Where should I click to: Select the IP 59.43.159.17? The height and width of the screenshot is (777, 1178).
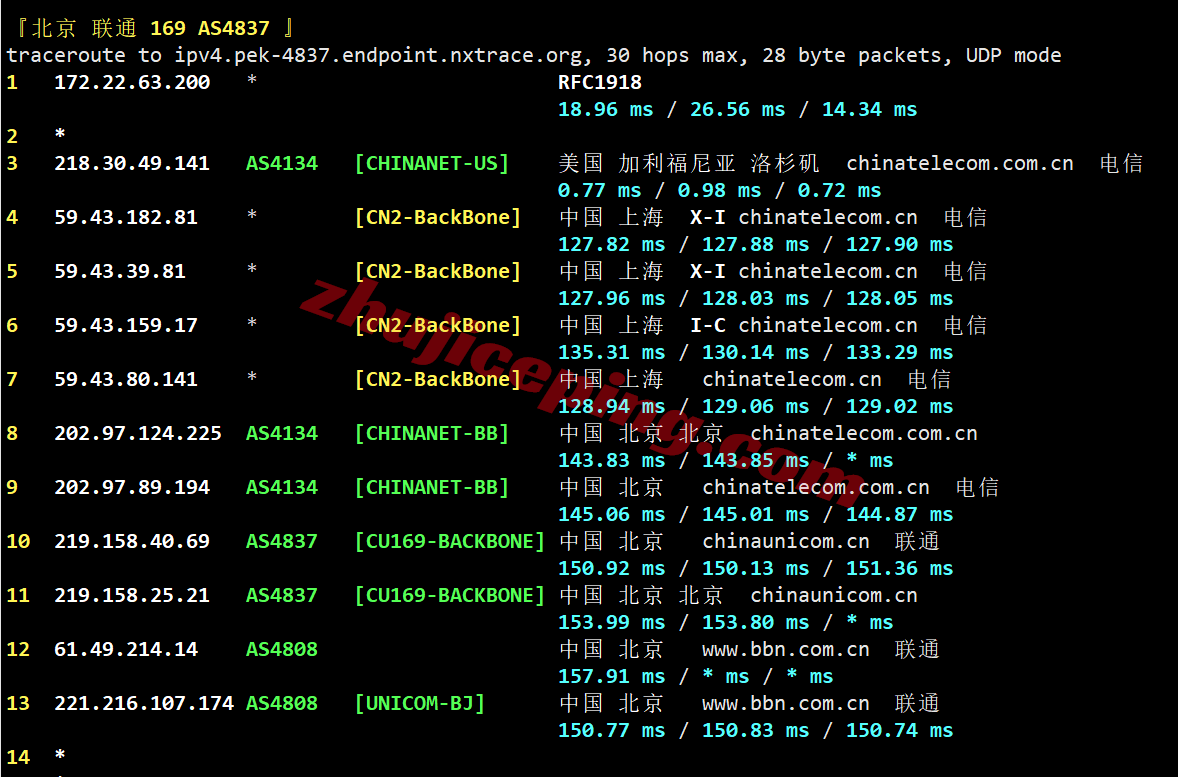126,326
